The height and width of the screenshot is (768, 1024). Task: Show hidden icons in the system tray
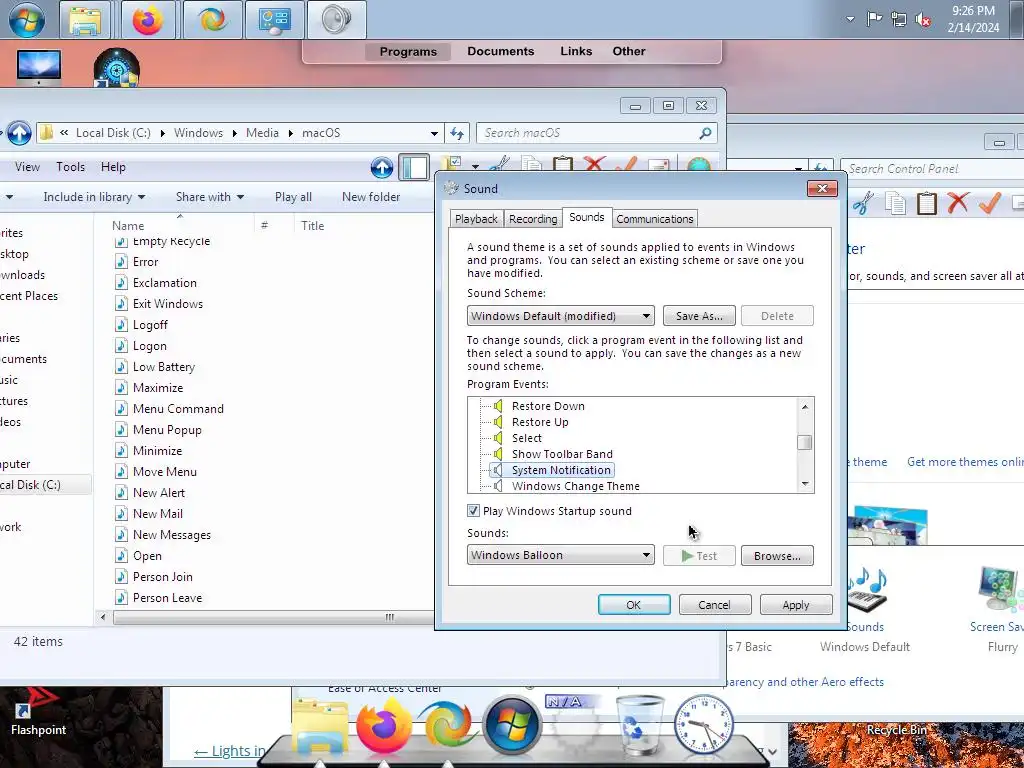850,19
